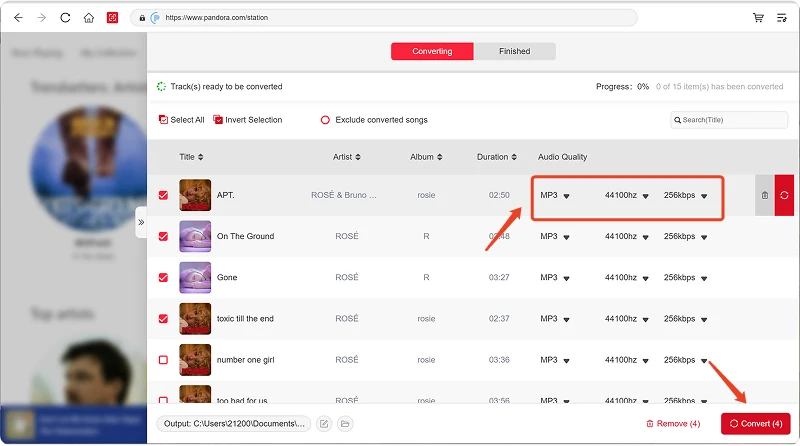Open the 256kbps dropdown for number one girl

point(685,360)
